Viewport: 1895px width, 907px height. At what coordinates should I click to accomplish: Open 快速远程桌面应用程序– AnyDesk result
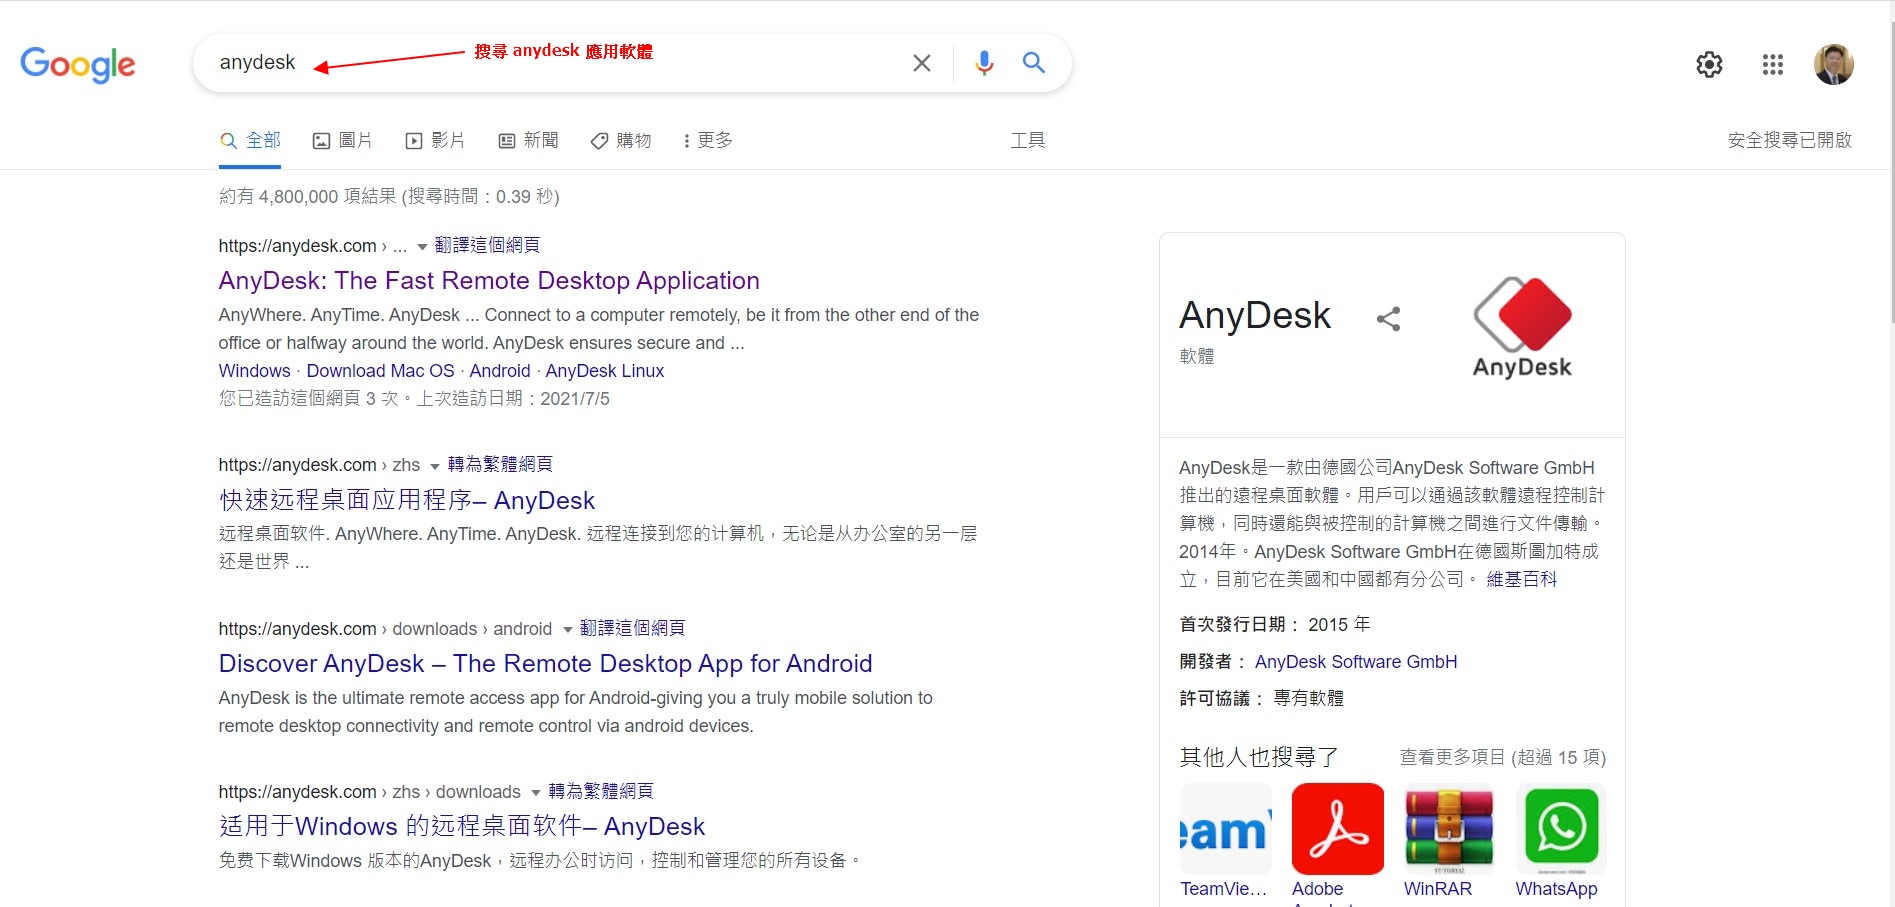point(407,500)
